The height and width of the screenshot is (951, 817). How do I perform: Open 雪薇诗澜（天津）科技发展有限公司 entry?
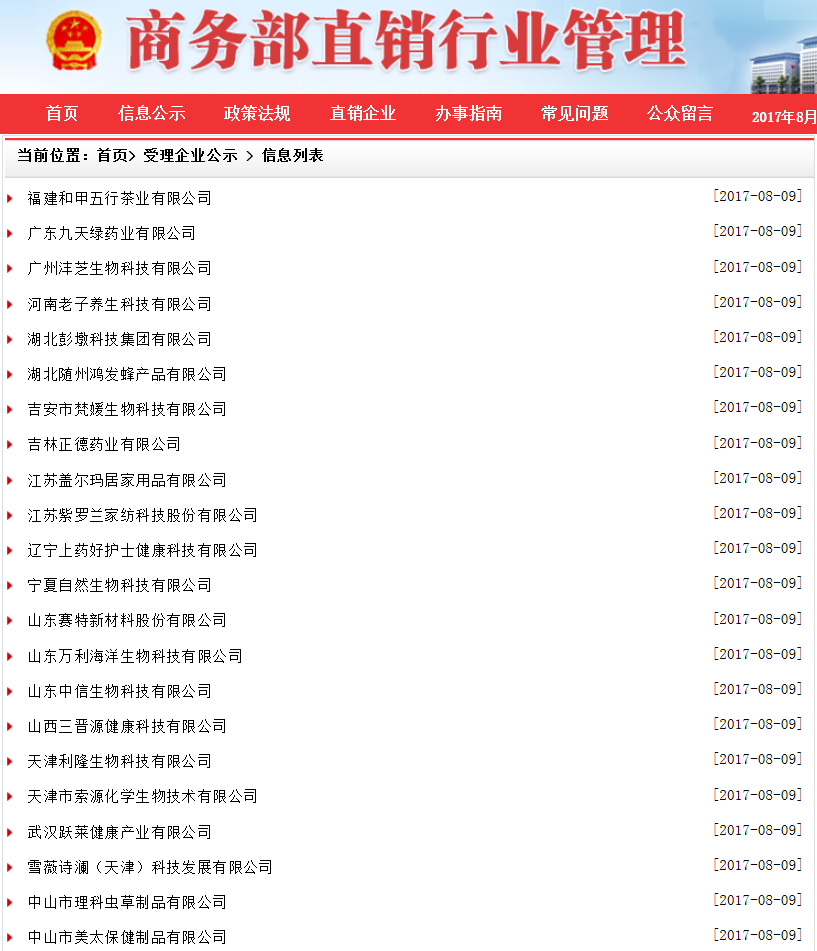pos(150,867)
